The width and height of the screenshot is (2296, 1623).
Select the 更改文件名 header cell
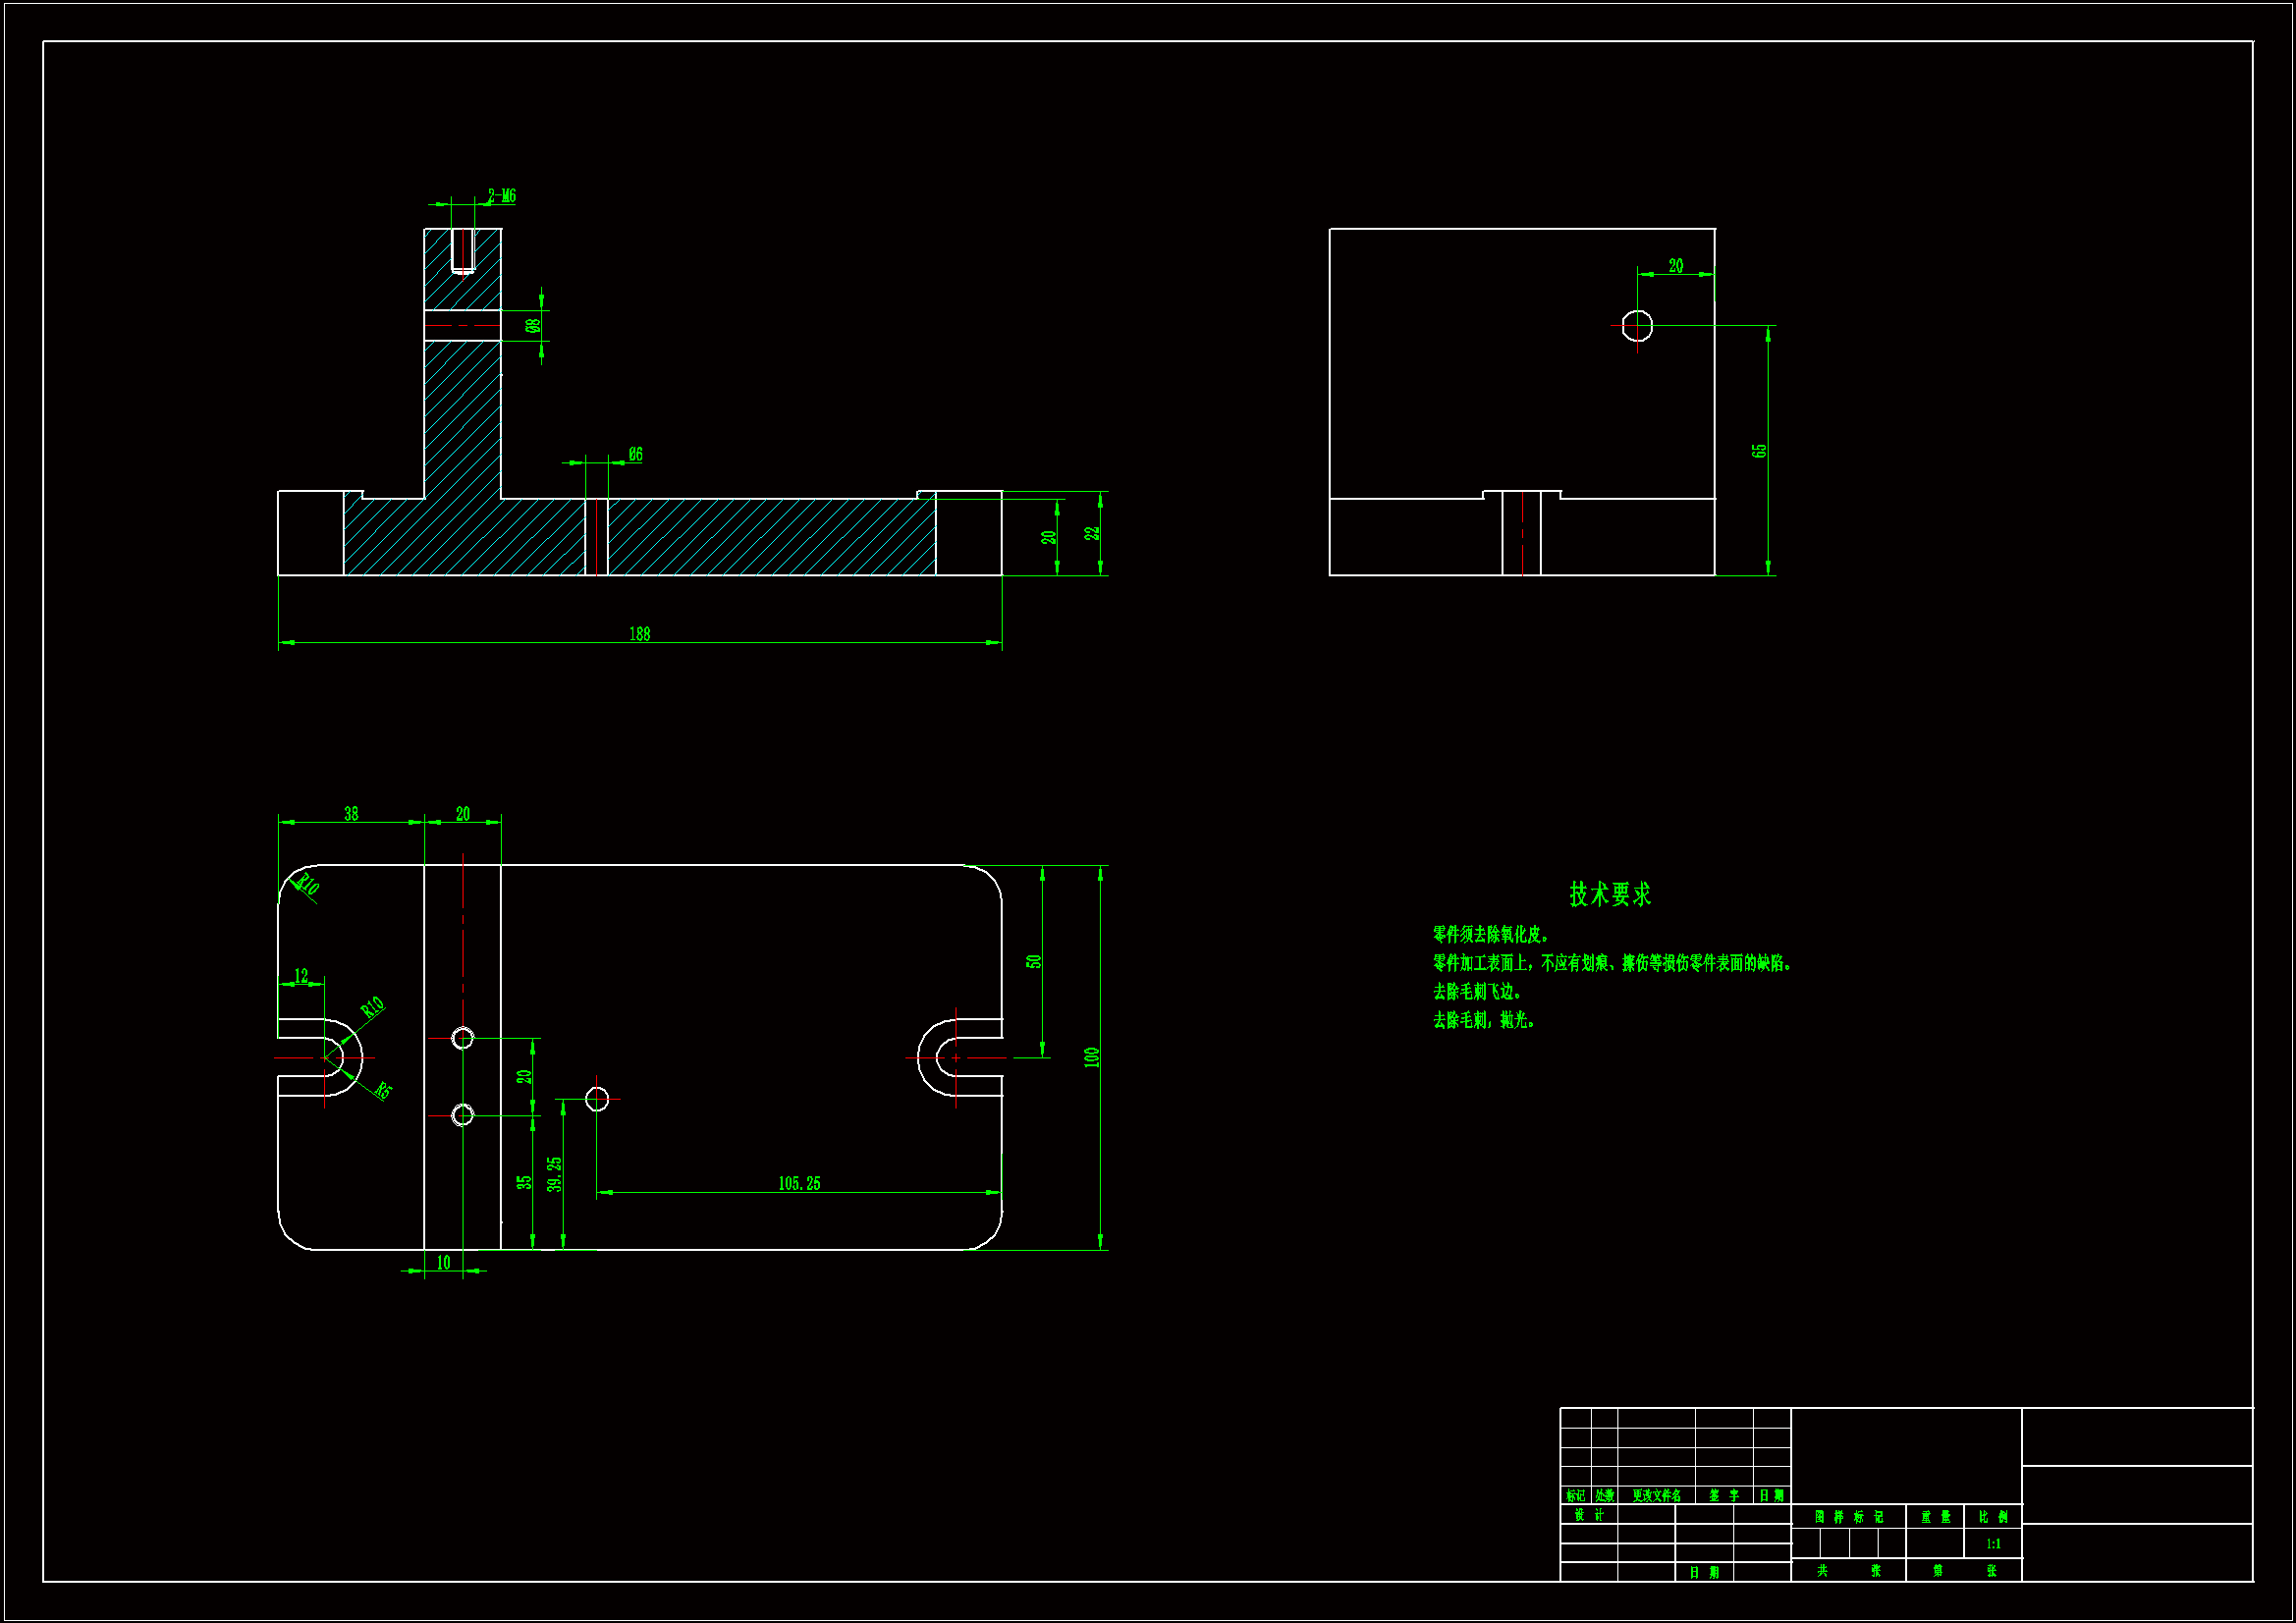1656,1496
